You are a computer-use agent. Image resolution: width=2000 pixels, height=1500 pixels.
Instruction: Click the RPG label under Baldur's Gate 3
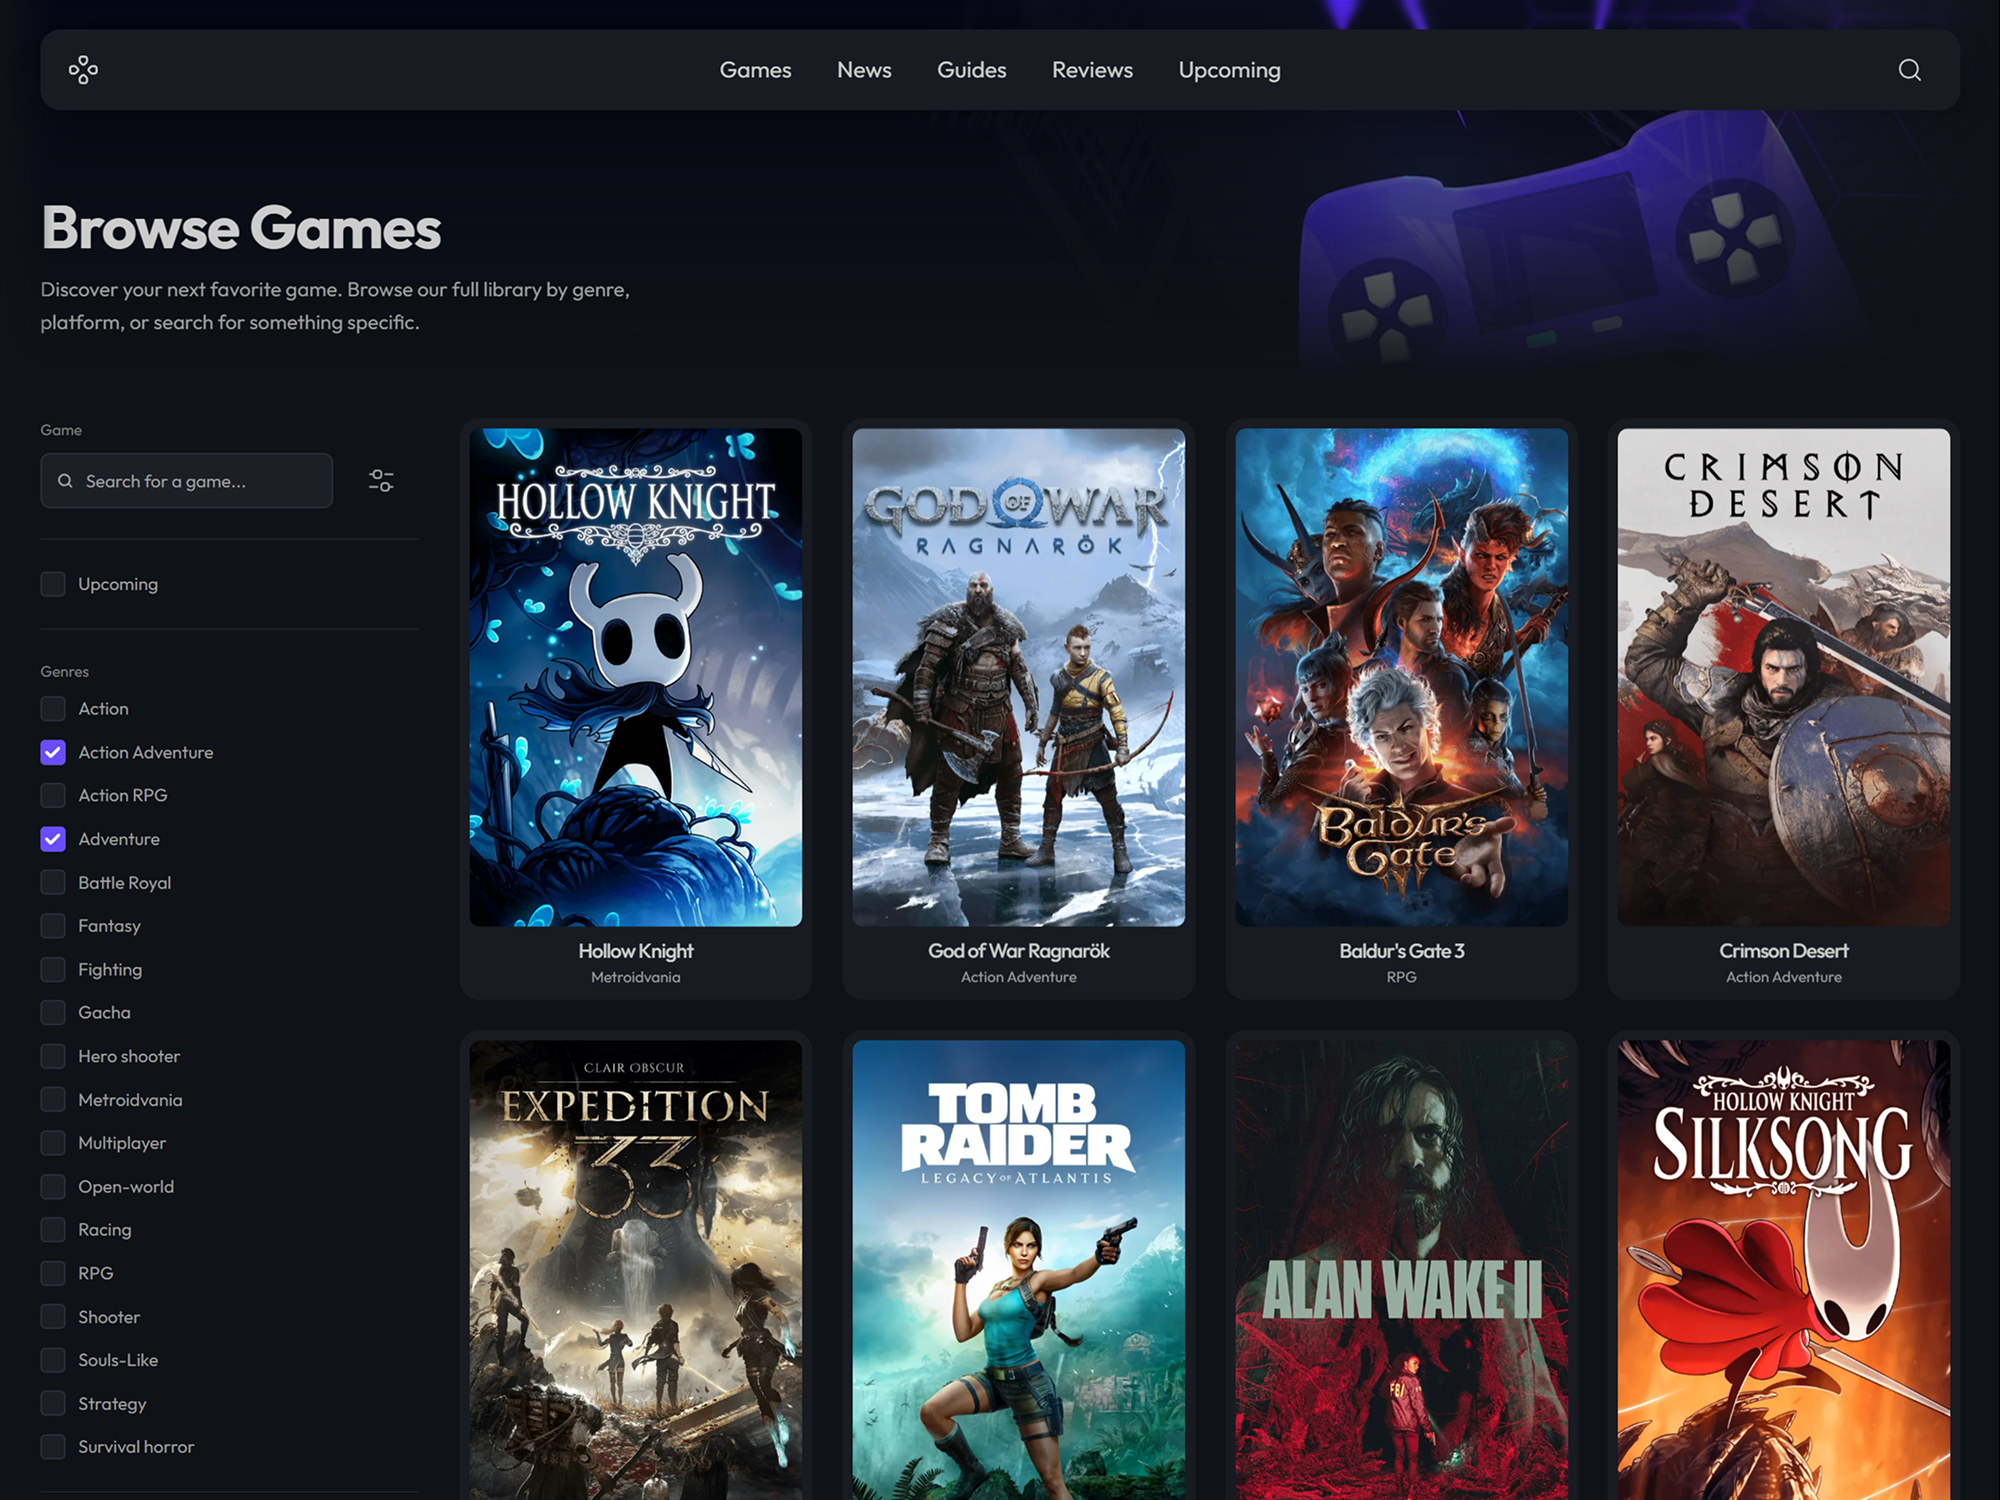(x=1401, y=977)
